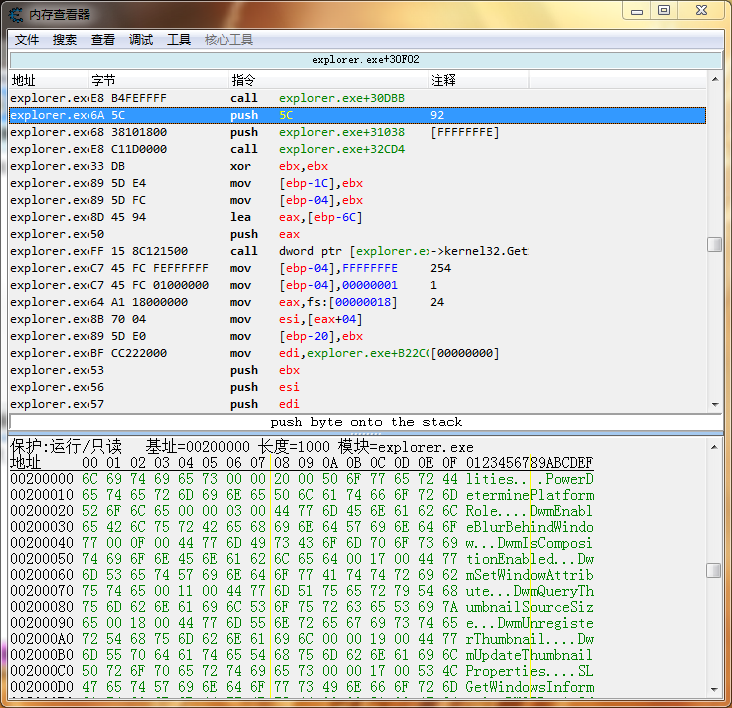
Task: Select the mov [ebp-04],FFFFFFFE row
Action: coord(358,268)
